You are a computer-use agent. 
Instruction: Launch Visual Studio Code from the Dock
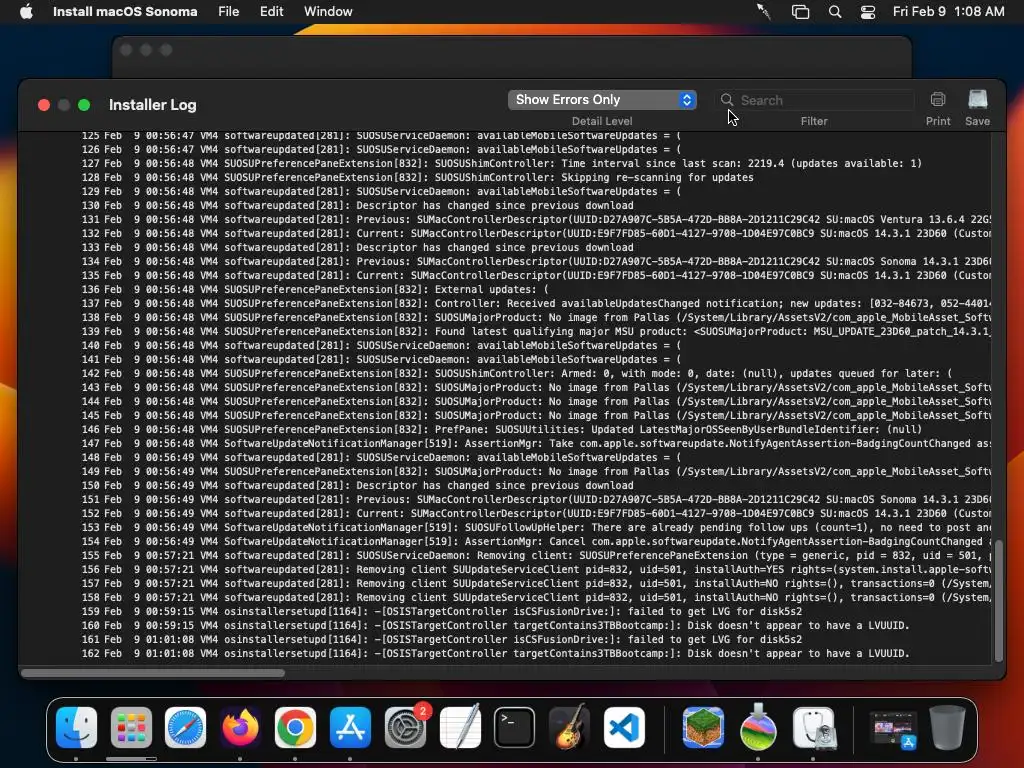[624, 727]
